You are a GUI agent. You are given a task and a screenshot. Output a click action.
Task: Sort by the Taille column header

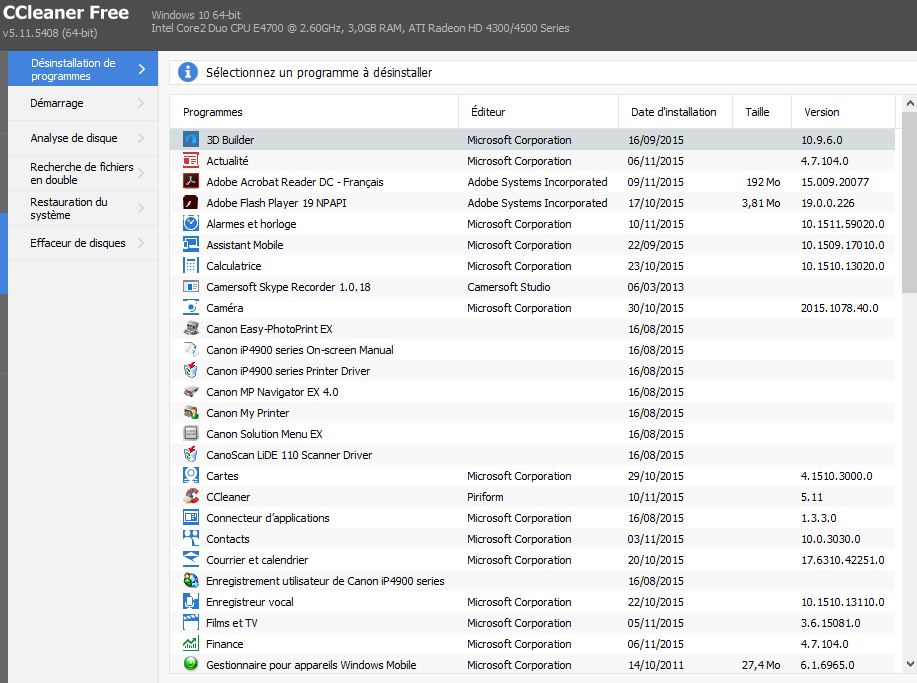pos(762,112)
